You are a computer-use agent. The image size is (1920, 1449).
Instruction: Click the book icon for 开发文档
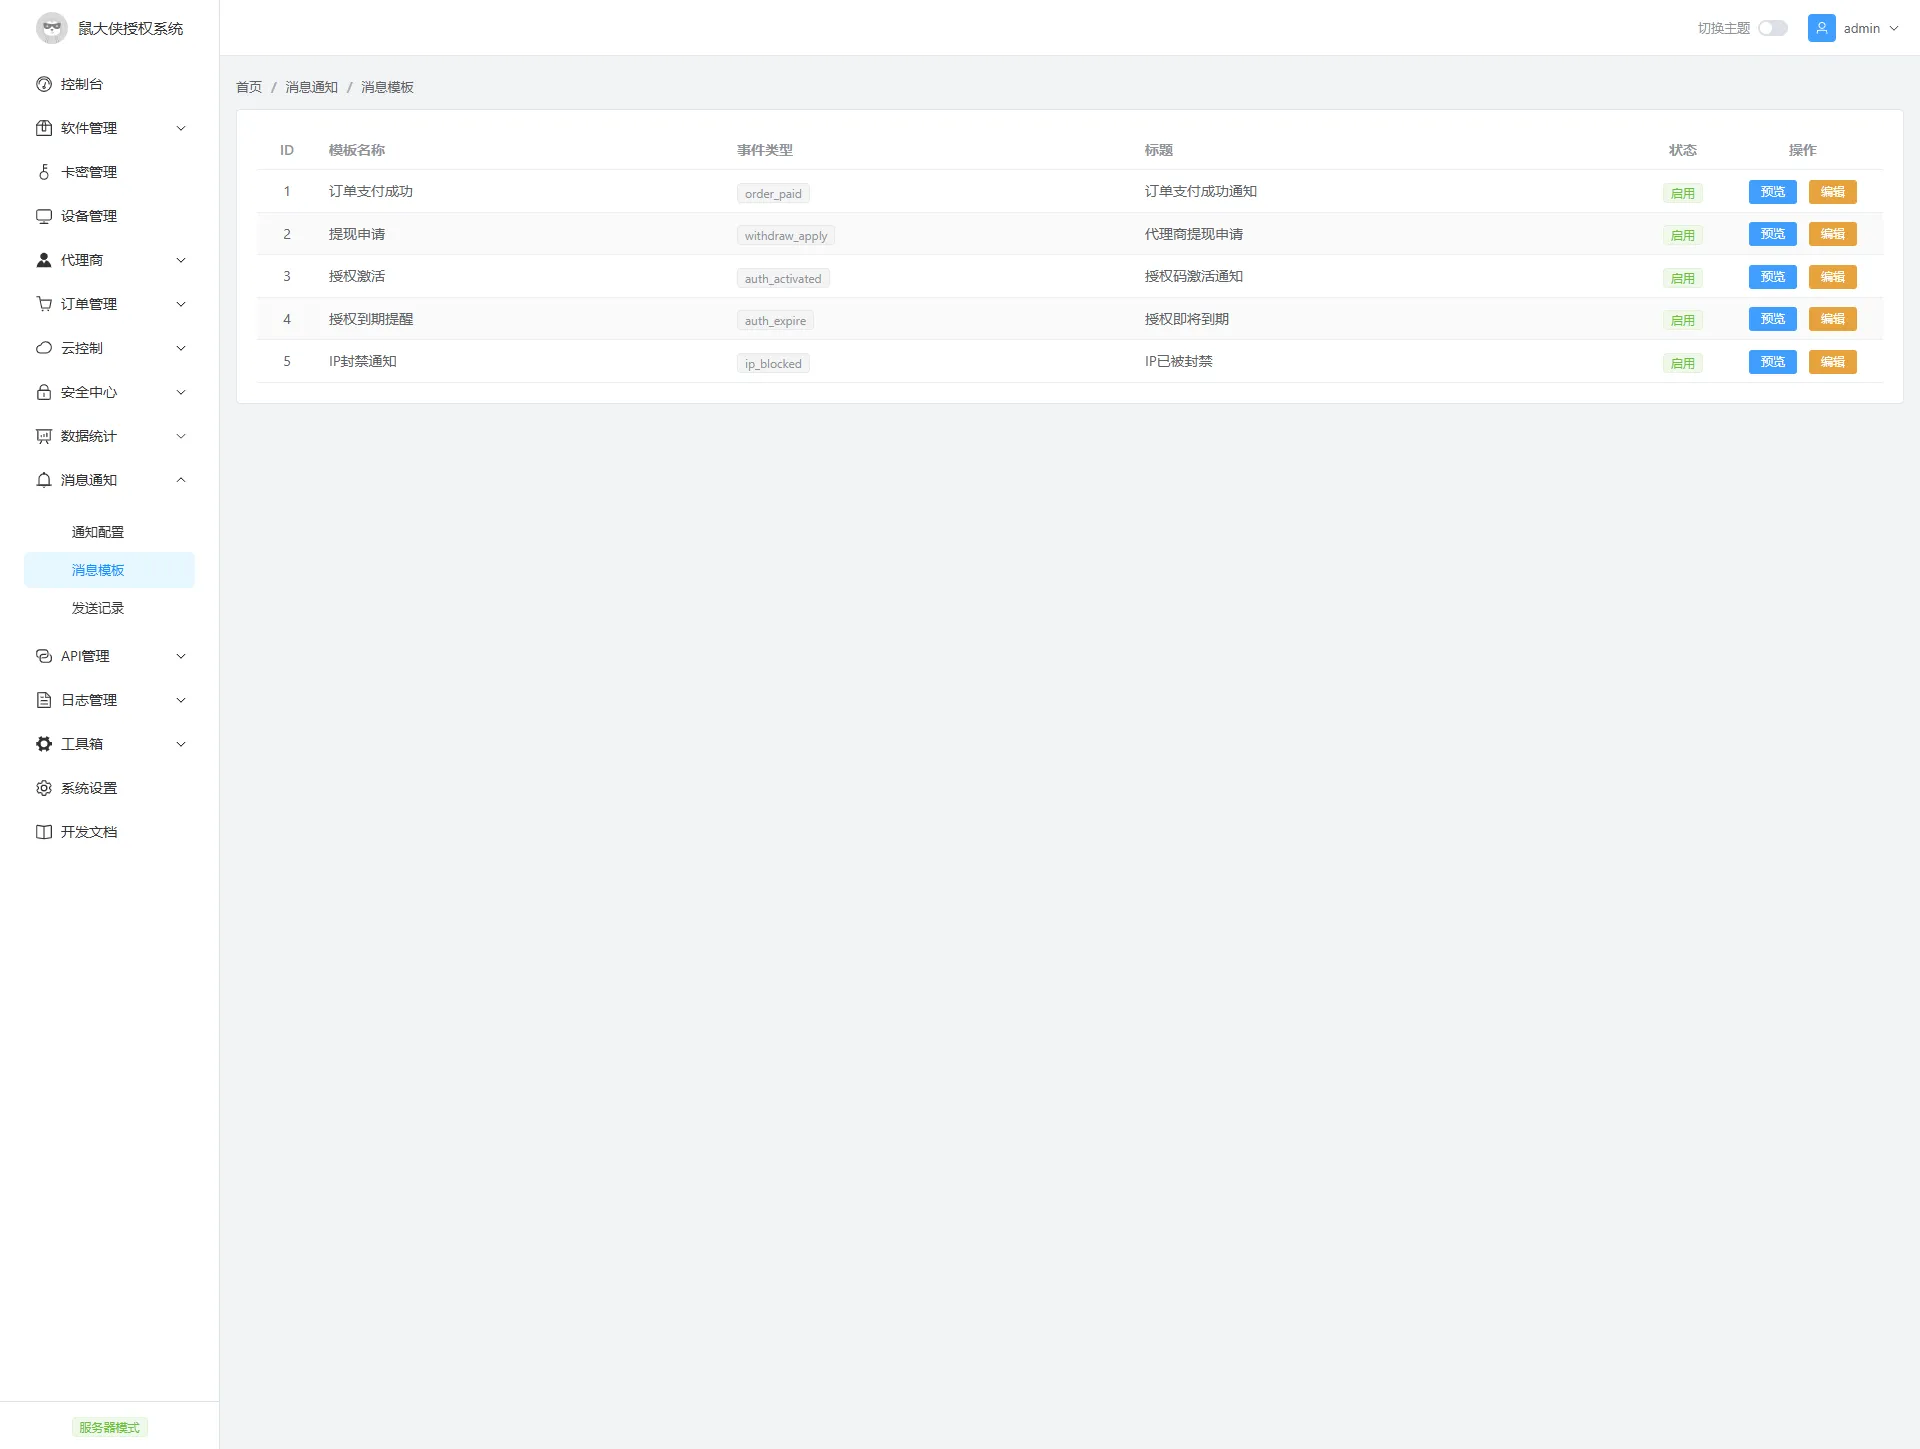pyautogui.click(x=44, y=832)
